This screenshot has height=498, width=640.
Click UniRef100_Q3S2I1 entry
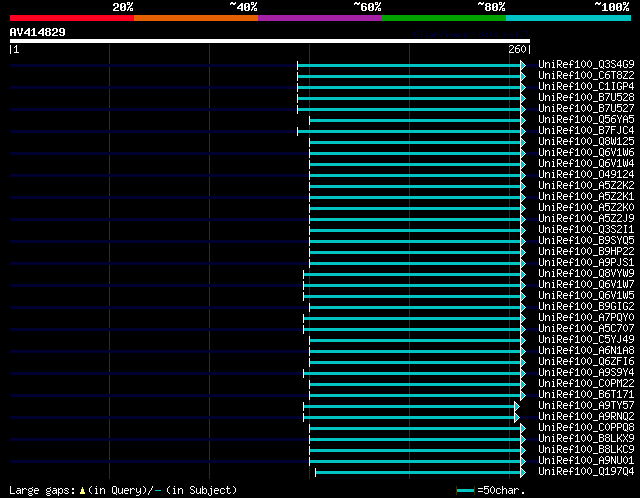586,229
